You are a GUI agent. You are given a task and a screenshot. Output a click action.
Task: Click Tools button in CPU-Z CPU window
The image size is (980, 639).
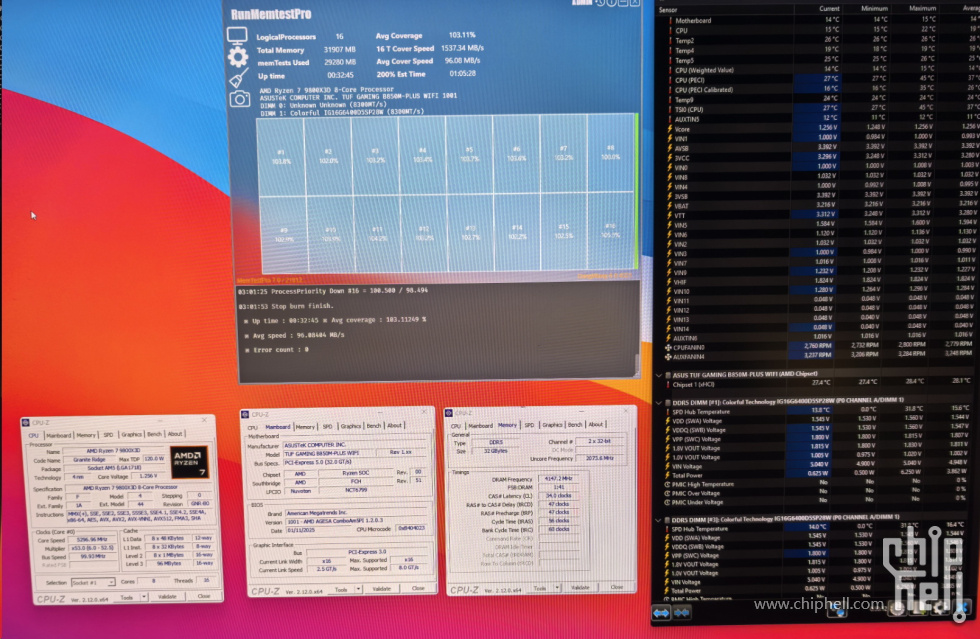[x=127, y=597]
